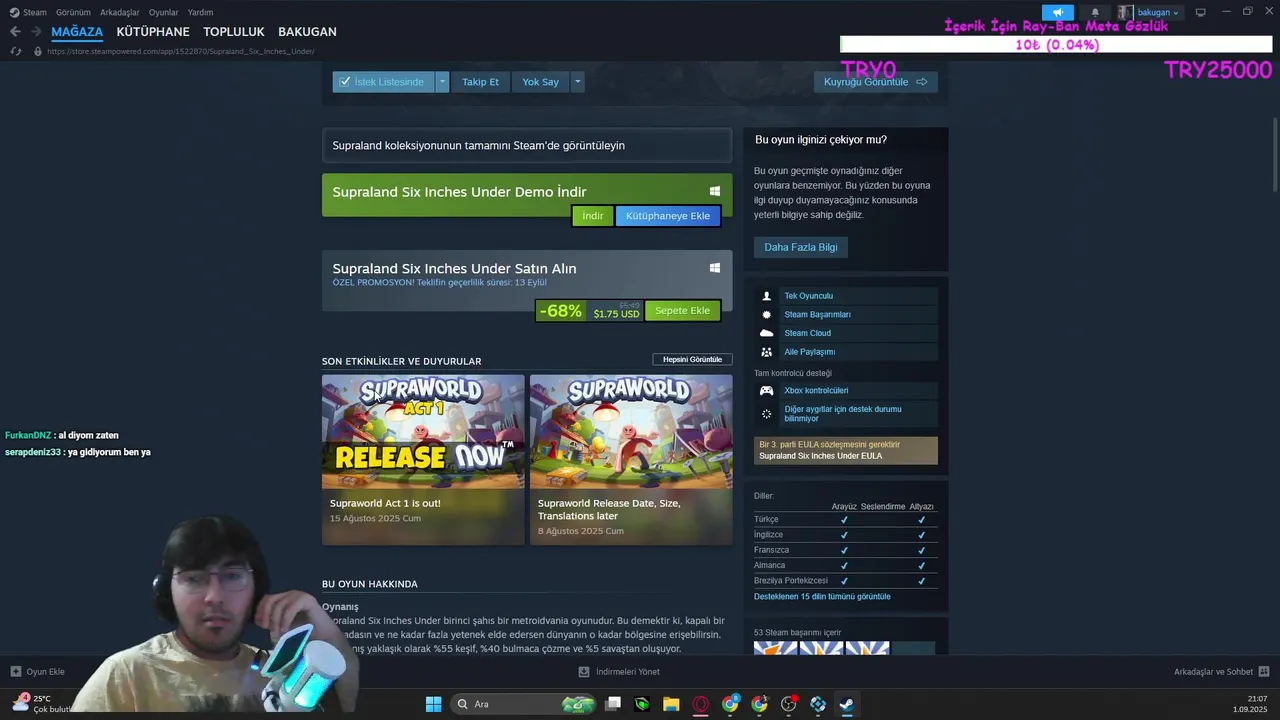
Task: Click the downloads icon near İndirmeleri Yönet
Action: [585, 672]
